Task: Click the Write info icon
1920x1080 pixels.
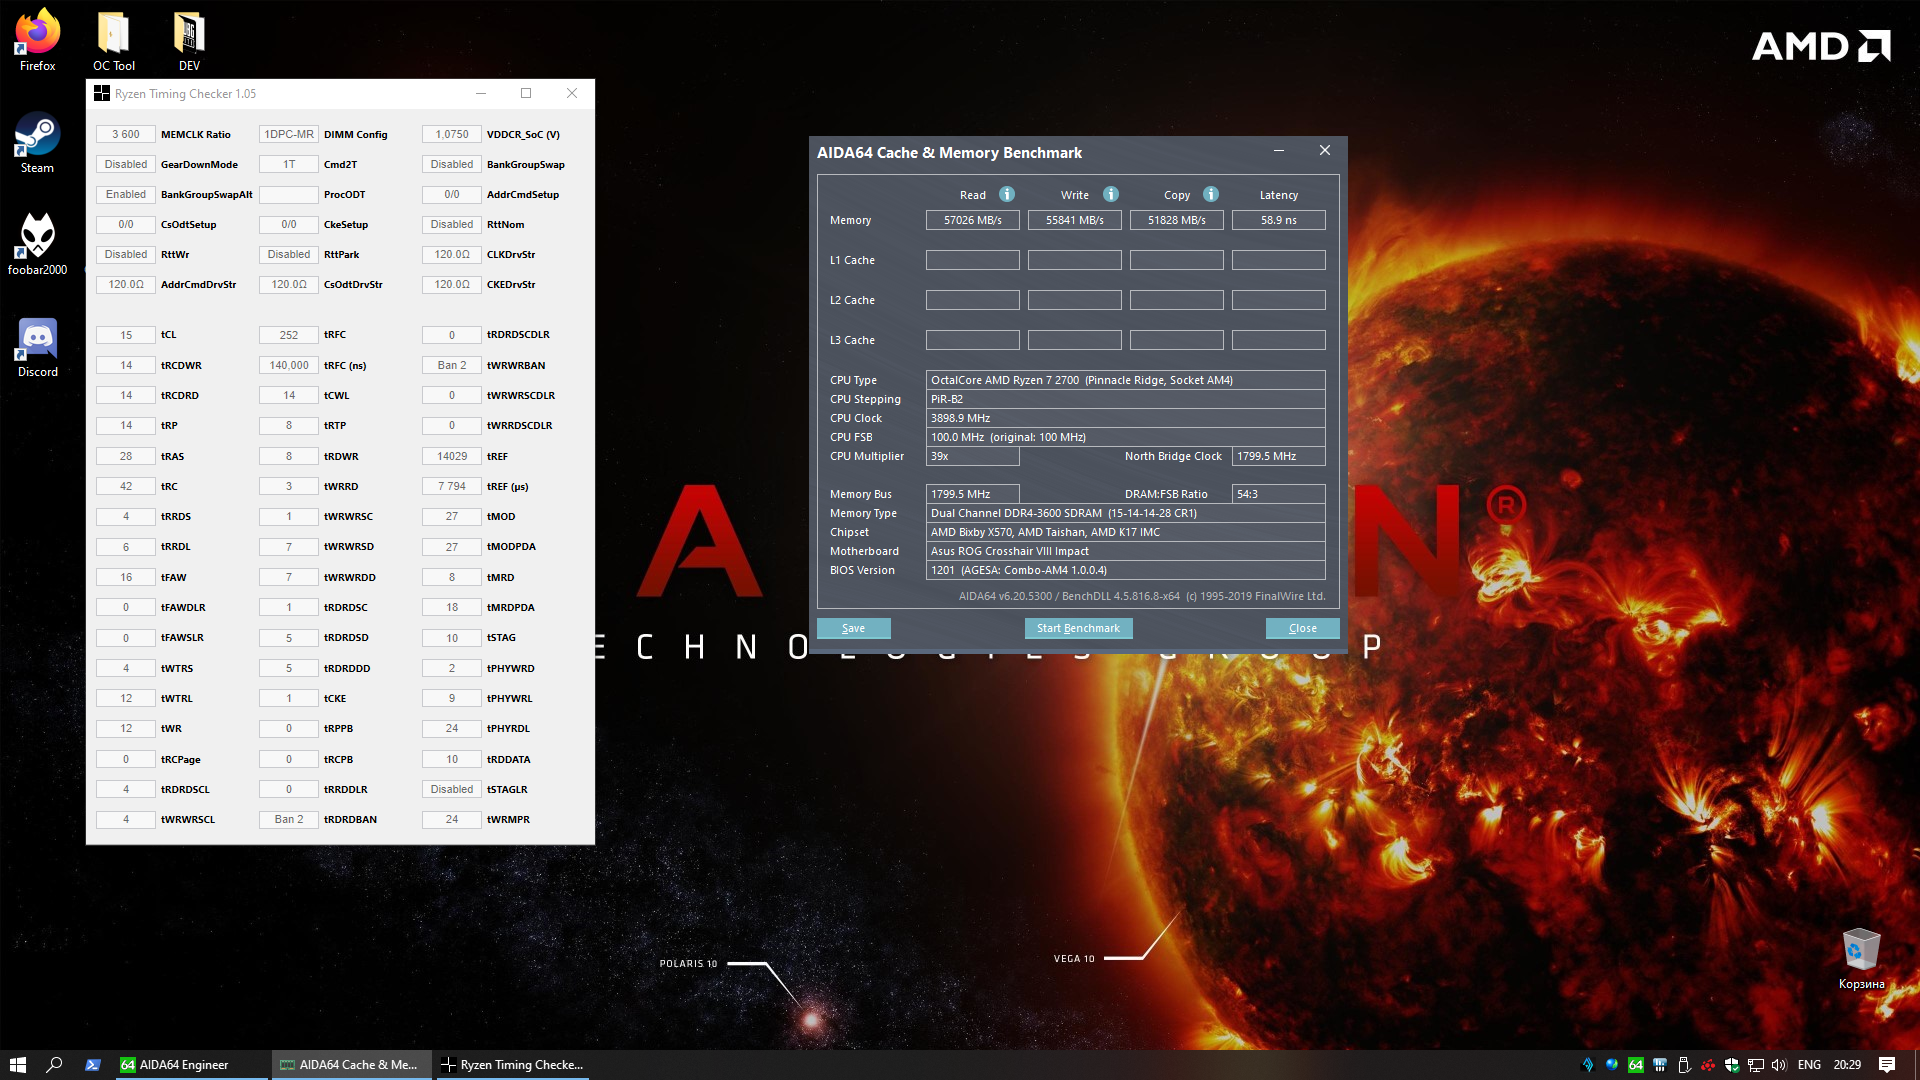Action: coord(1111,194)
